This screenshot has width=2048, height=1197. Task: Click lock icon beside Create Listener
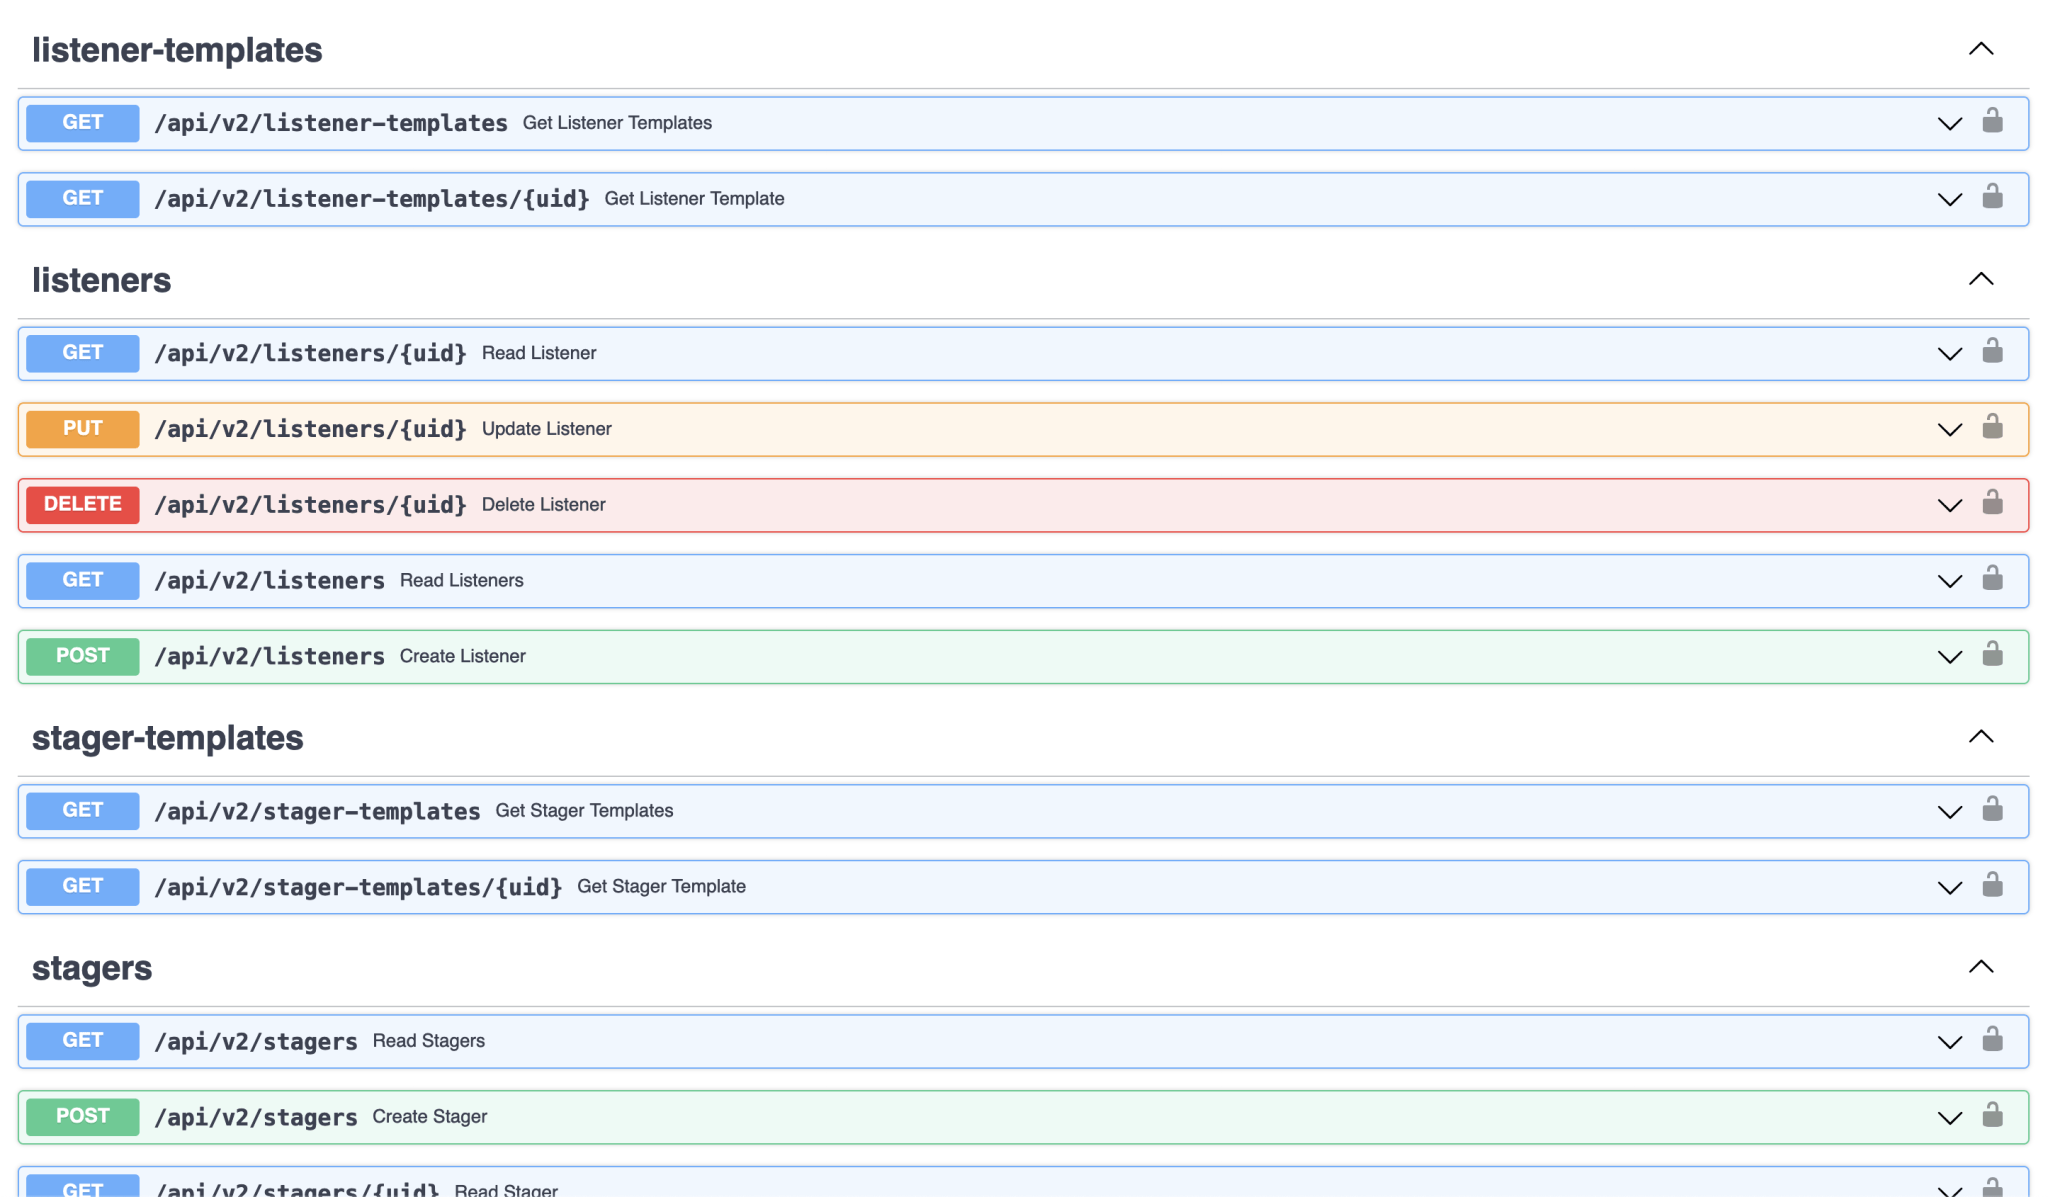[x=1992, y=655]
